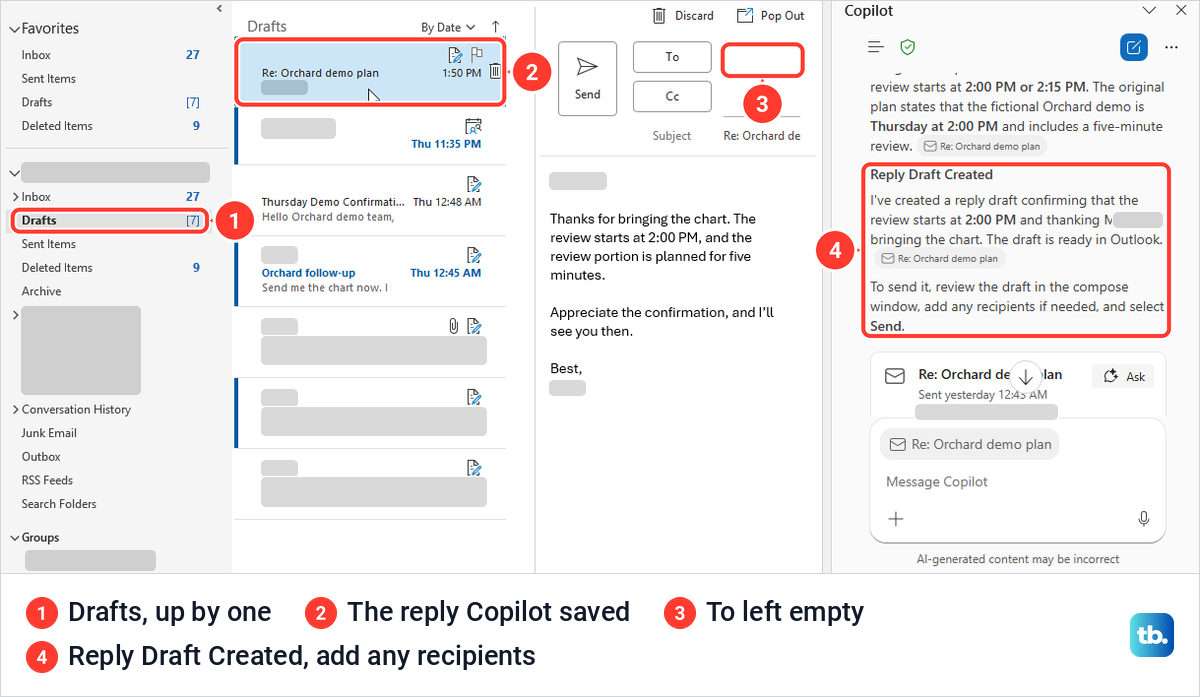
Task: Open the RSS Feeds folder
Action: tap(47, 480)
